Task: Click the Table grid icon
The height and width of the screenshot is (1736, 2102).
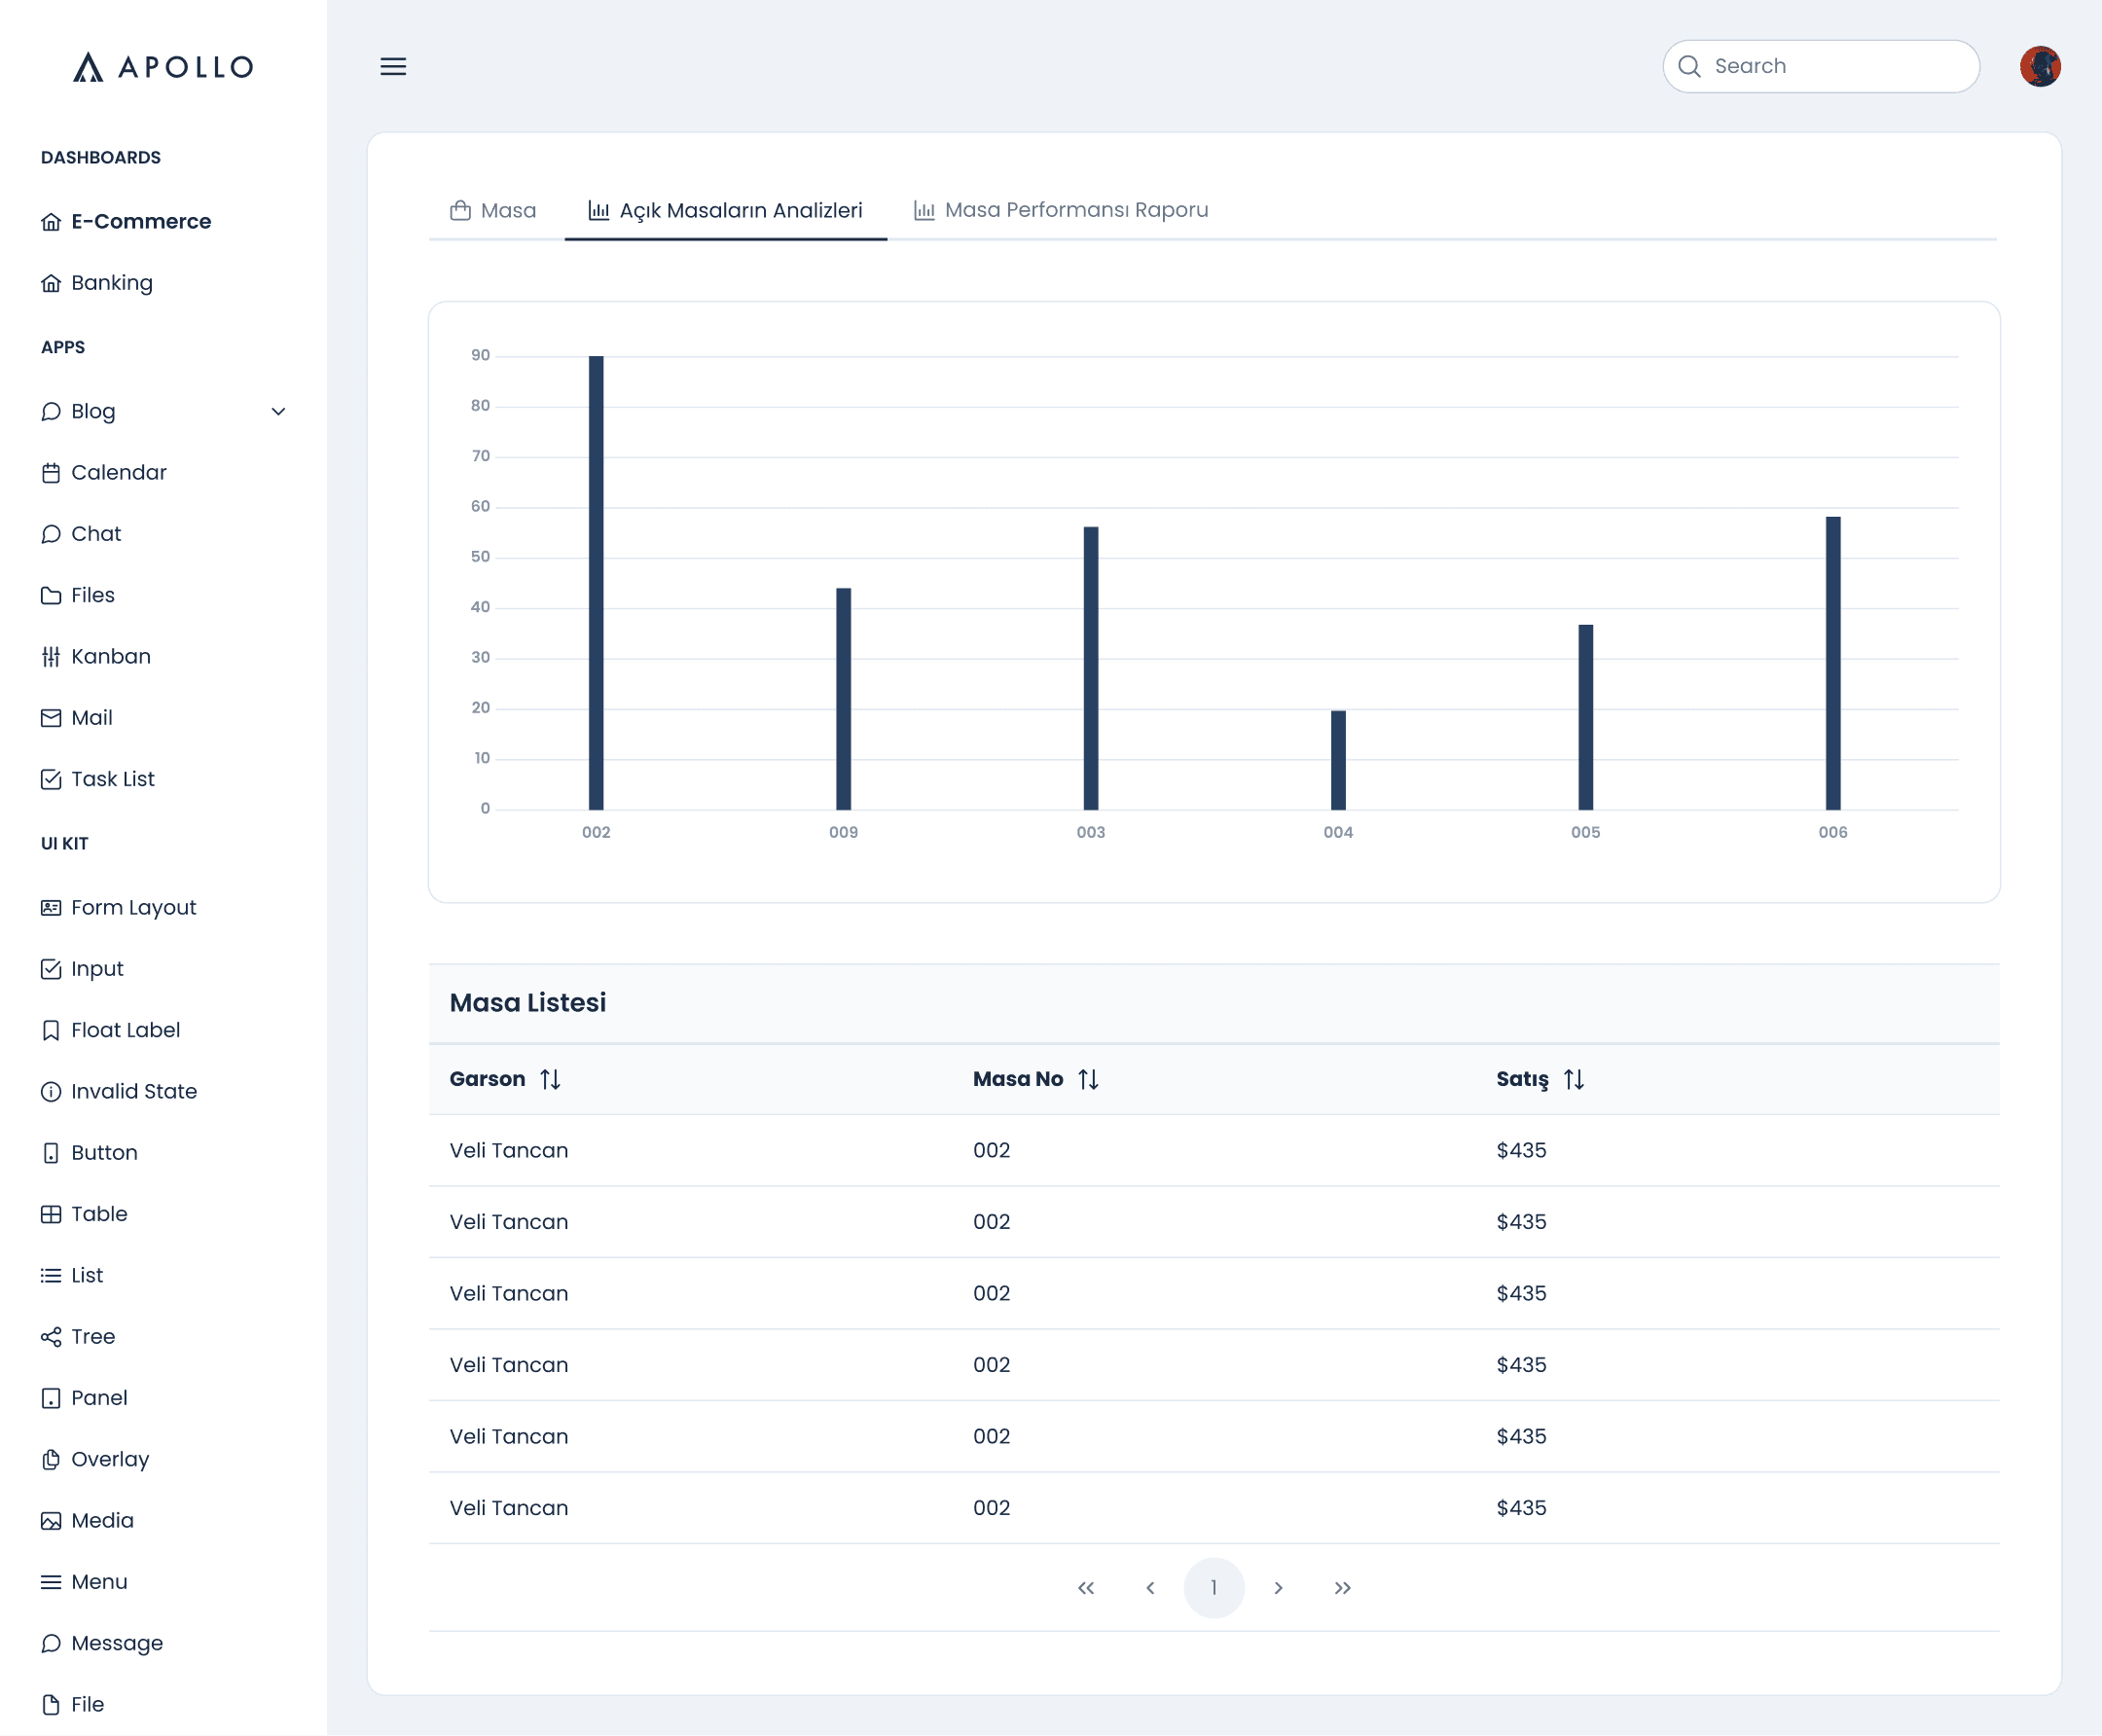Action: (51, 1214)
